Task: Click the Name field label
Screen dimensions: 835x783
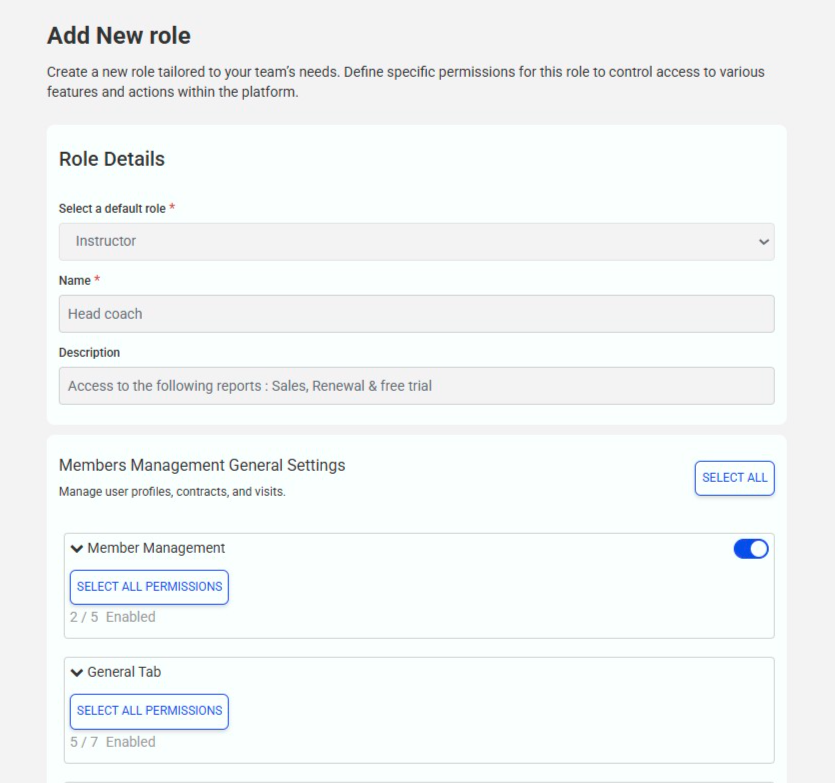Action: 75,281
